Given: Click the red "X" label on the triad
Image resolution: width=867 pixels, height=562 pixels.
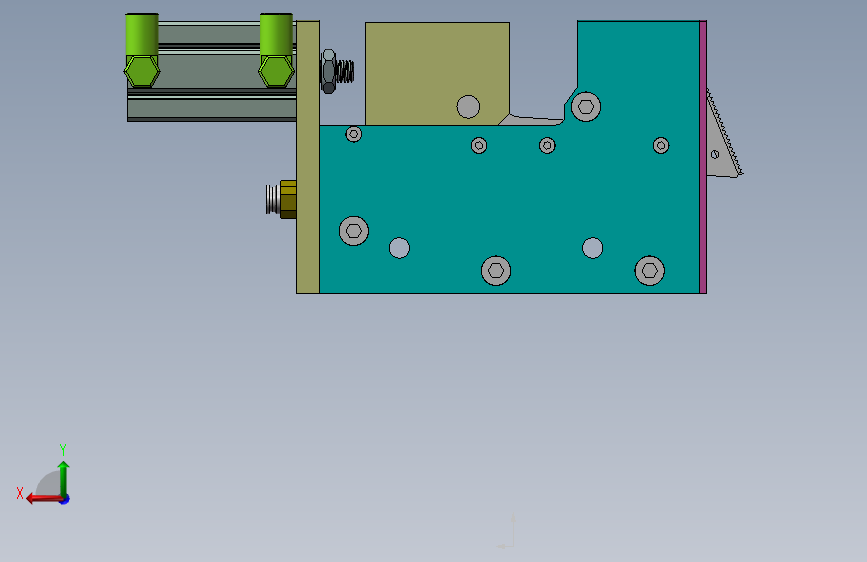Looking at the screenshot, I should coord(20,493).
